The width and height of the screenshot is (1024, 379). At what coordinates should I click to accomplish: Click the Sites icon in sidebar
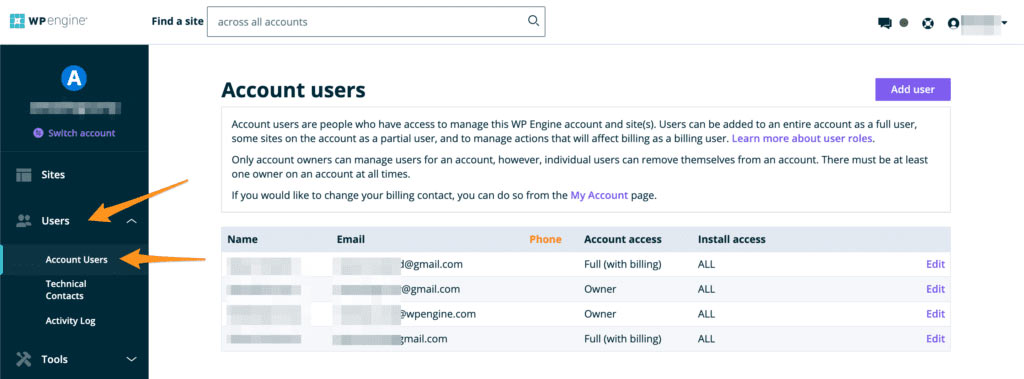point(24,174)
